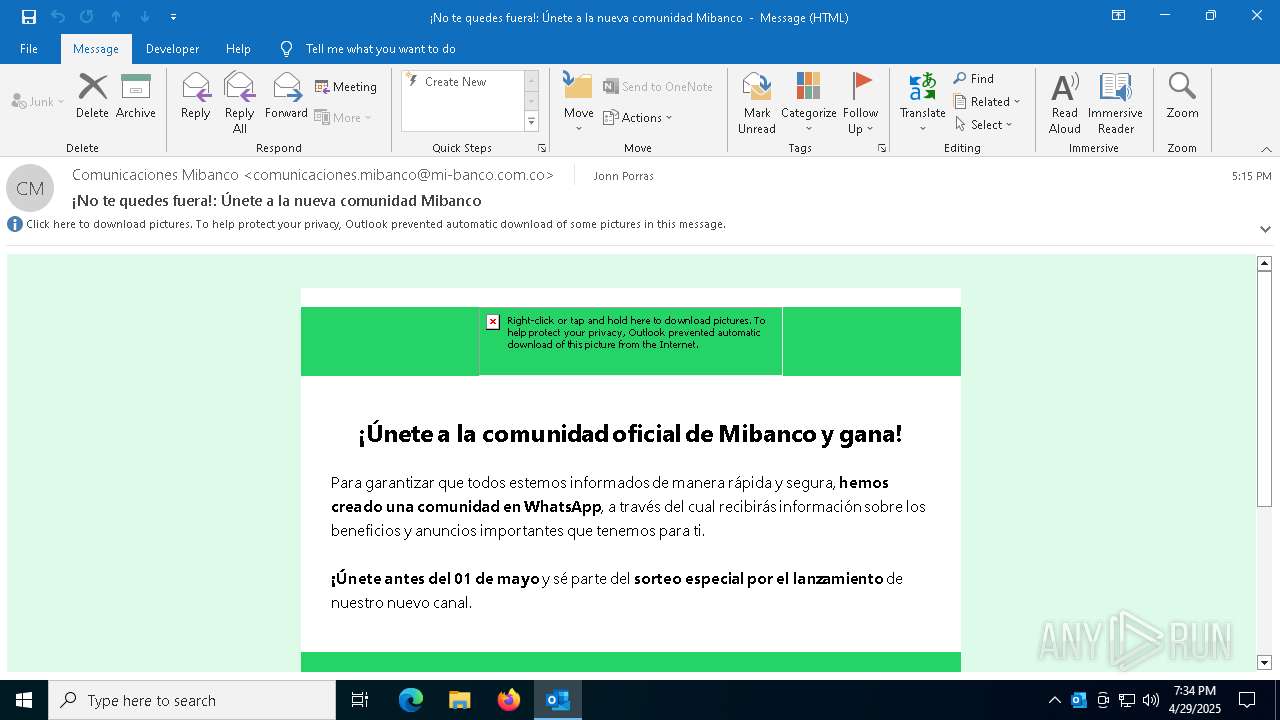Screen dimensions: 1280x720
Task: Switch to the Message ribbon tab
Action: 96,49
